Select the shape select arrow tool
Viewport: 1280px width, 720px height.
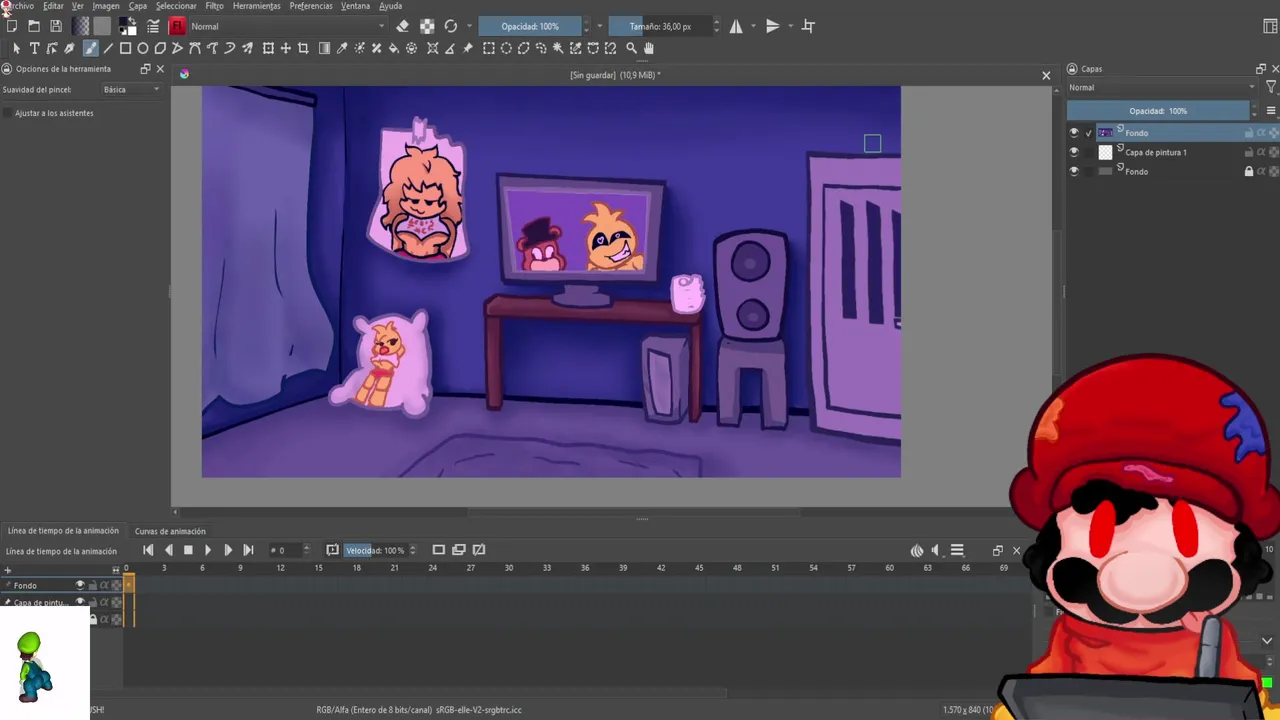click(x=16, y=48)
